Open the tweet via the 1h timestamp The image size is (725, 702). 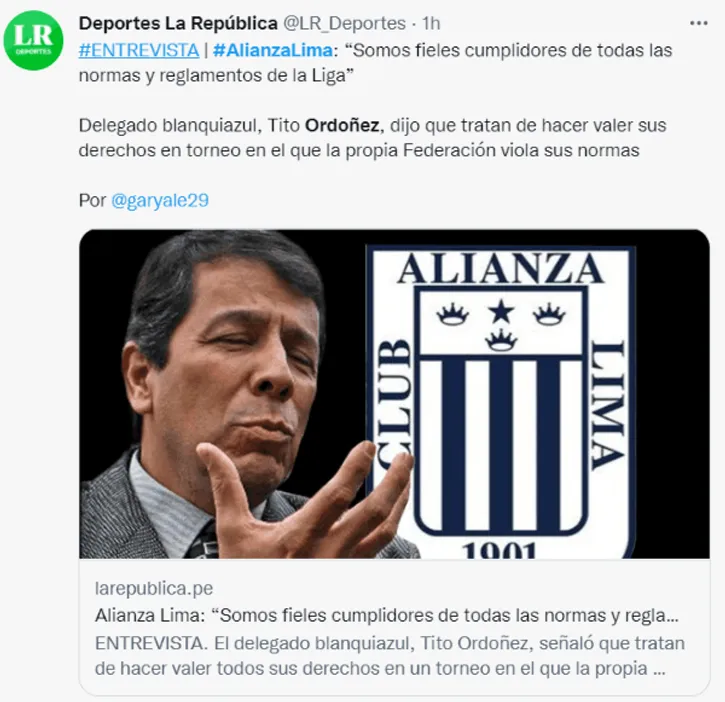[x=431, y=23]
